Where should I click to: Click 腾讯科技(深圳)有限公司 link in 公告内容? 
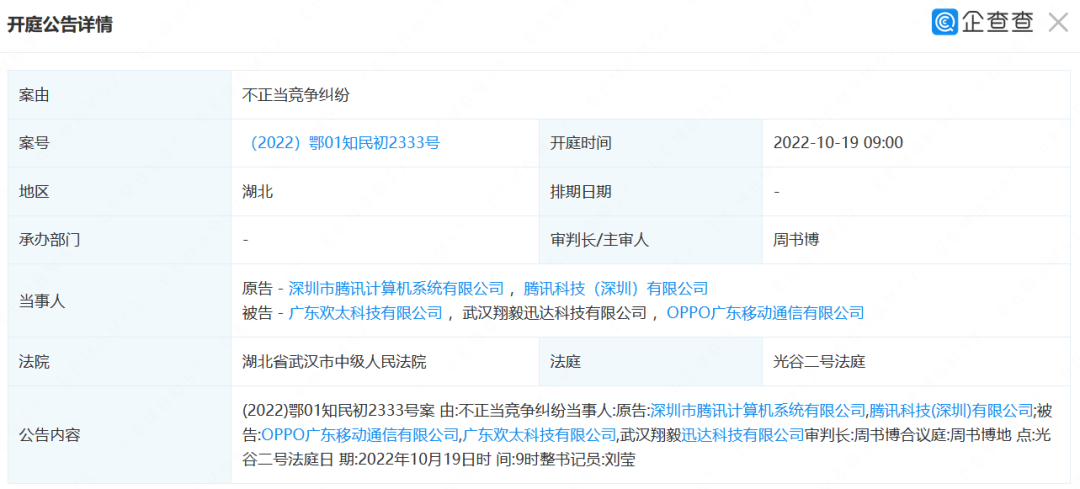click(951, 410)
